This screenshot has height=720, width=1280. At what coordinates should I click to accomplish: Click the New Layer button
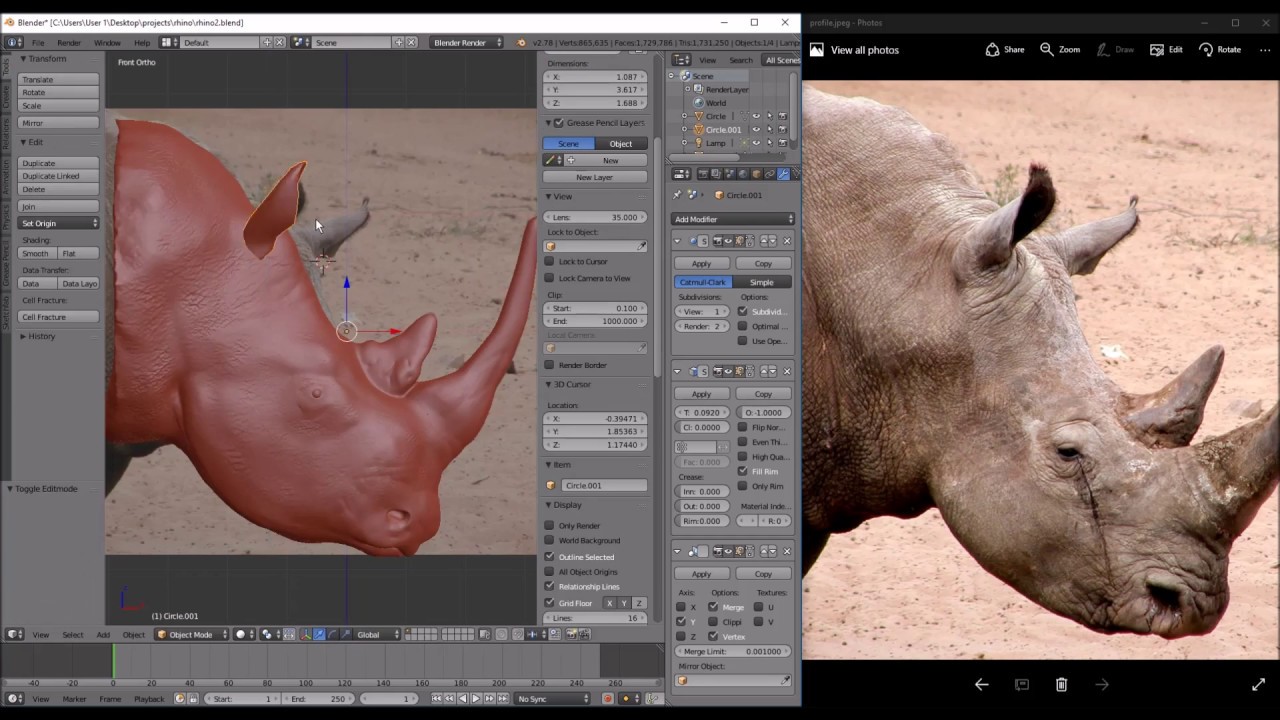pyautogui.click(x=594, y=177)
